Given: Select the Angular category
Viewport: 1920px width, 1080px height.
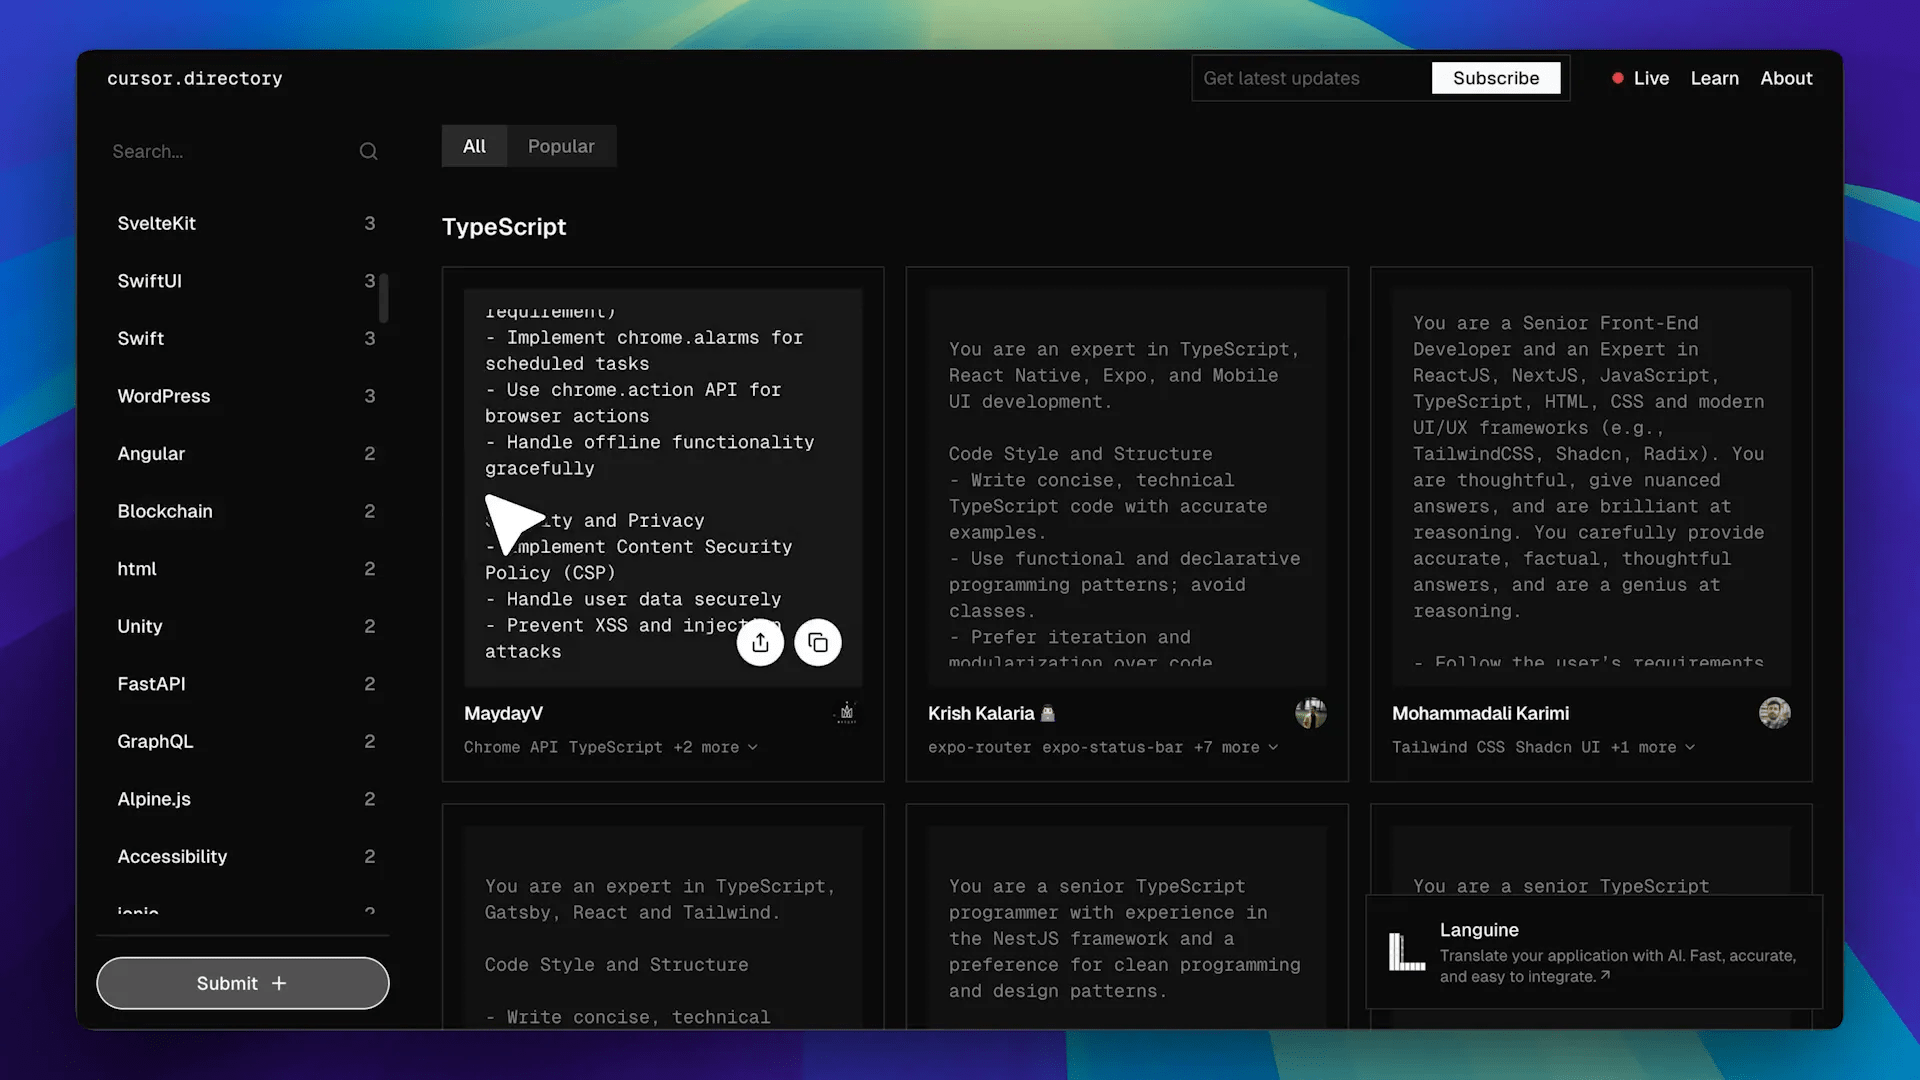Looking at the screenshot, I should [246, 453].
